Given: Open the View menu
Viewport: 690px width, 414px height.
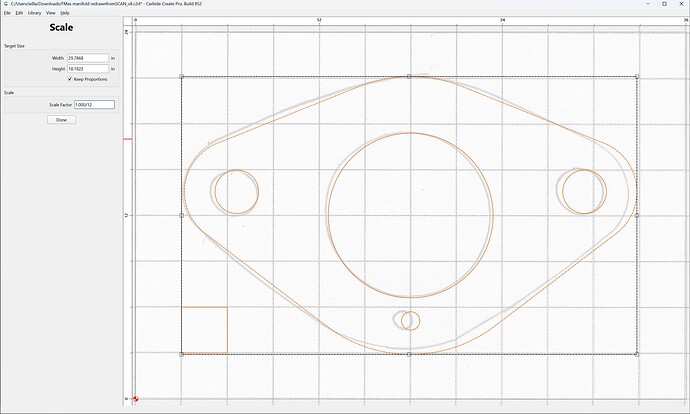Looking at the screenshot, I should [51, 13].
